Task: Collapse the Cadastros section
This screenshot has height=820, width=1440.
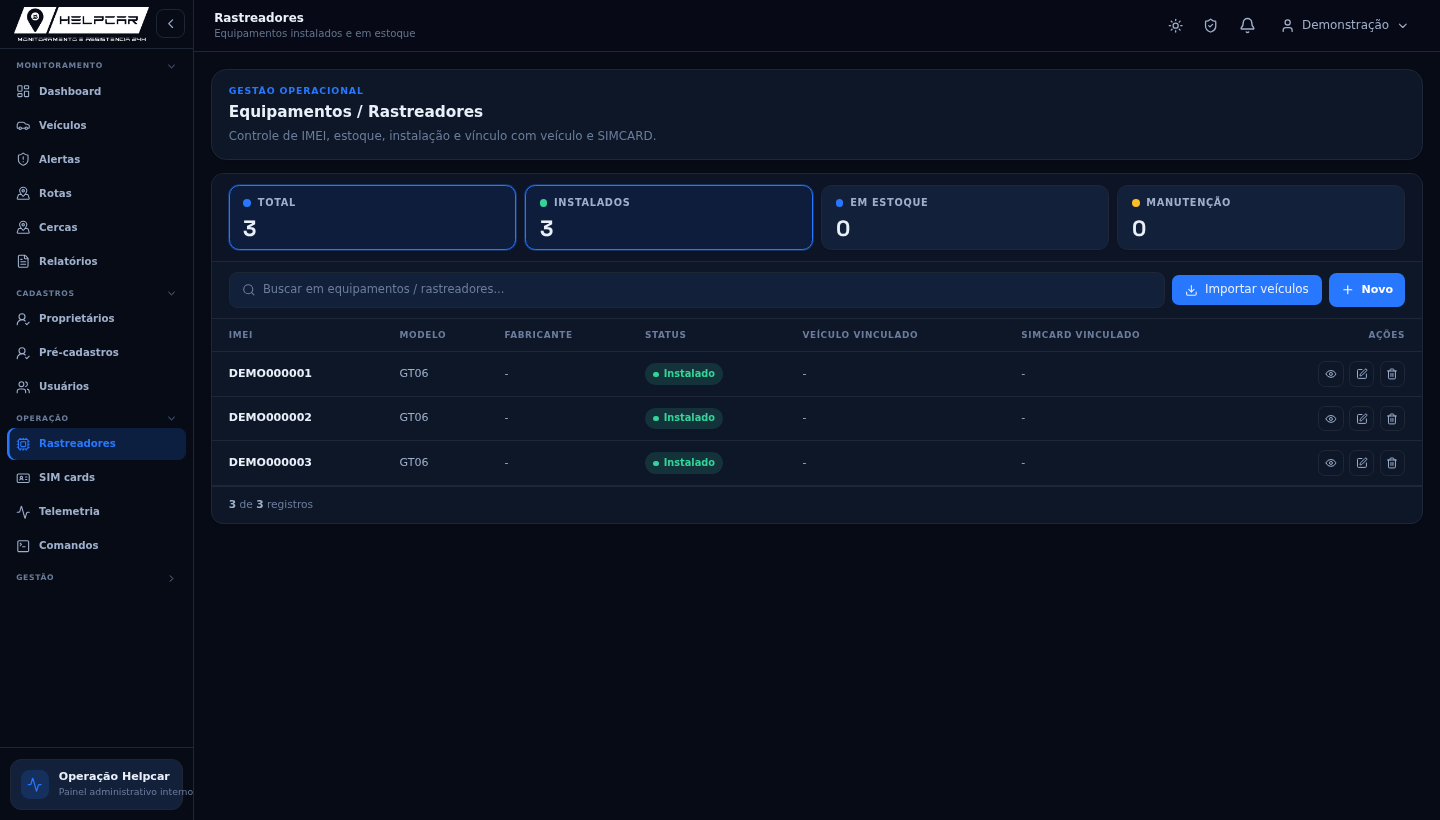Action: tap(96, 293)
